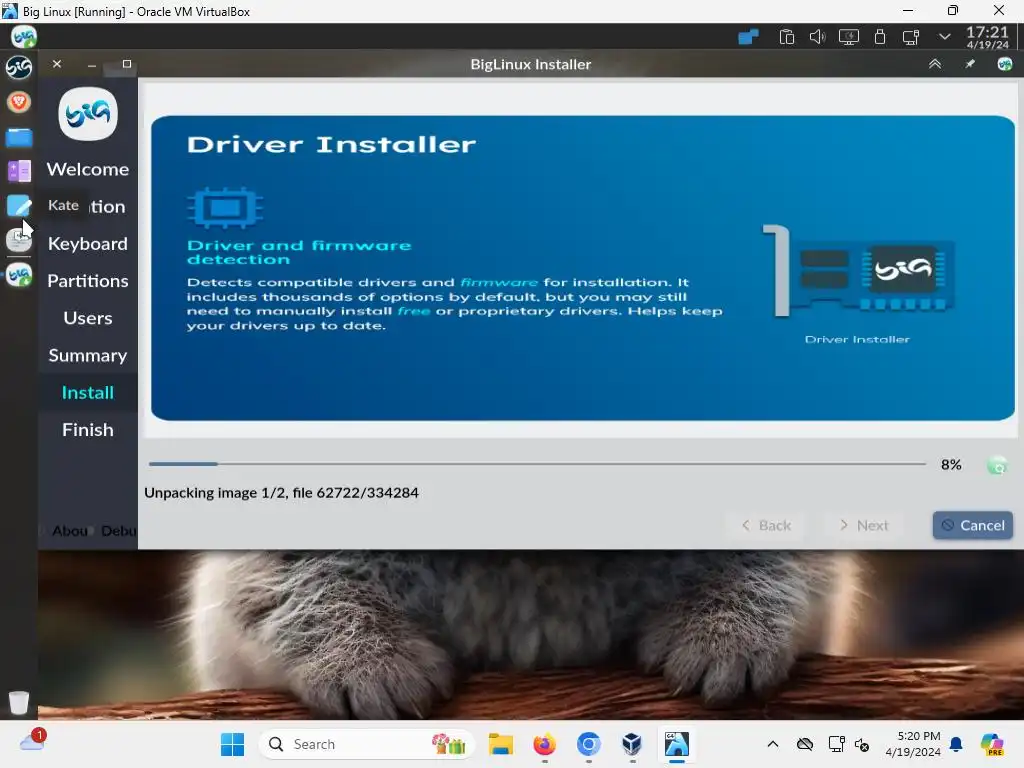
Task: Click the display monitor tray icon
Action: [848, 37]
